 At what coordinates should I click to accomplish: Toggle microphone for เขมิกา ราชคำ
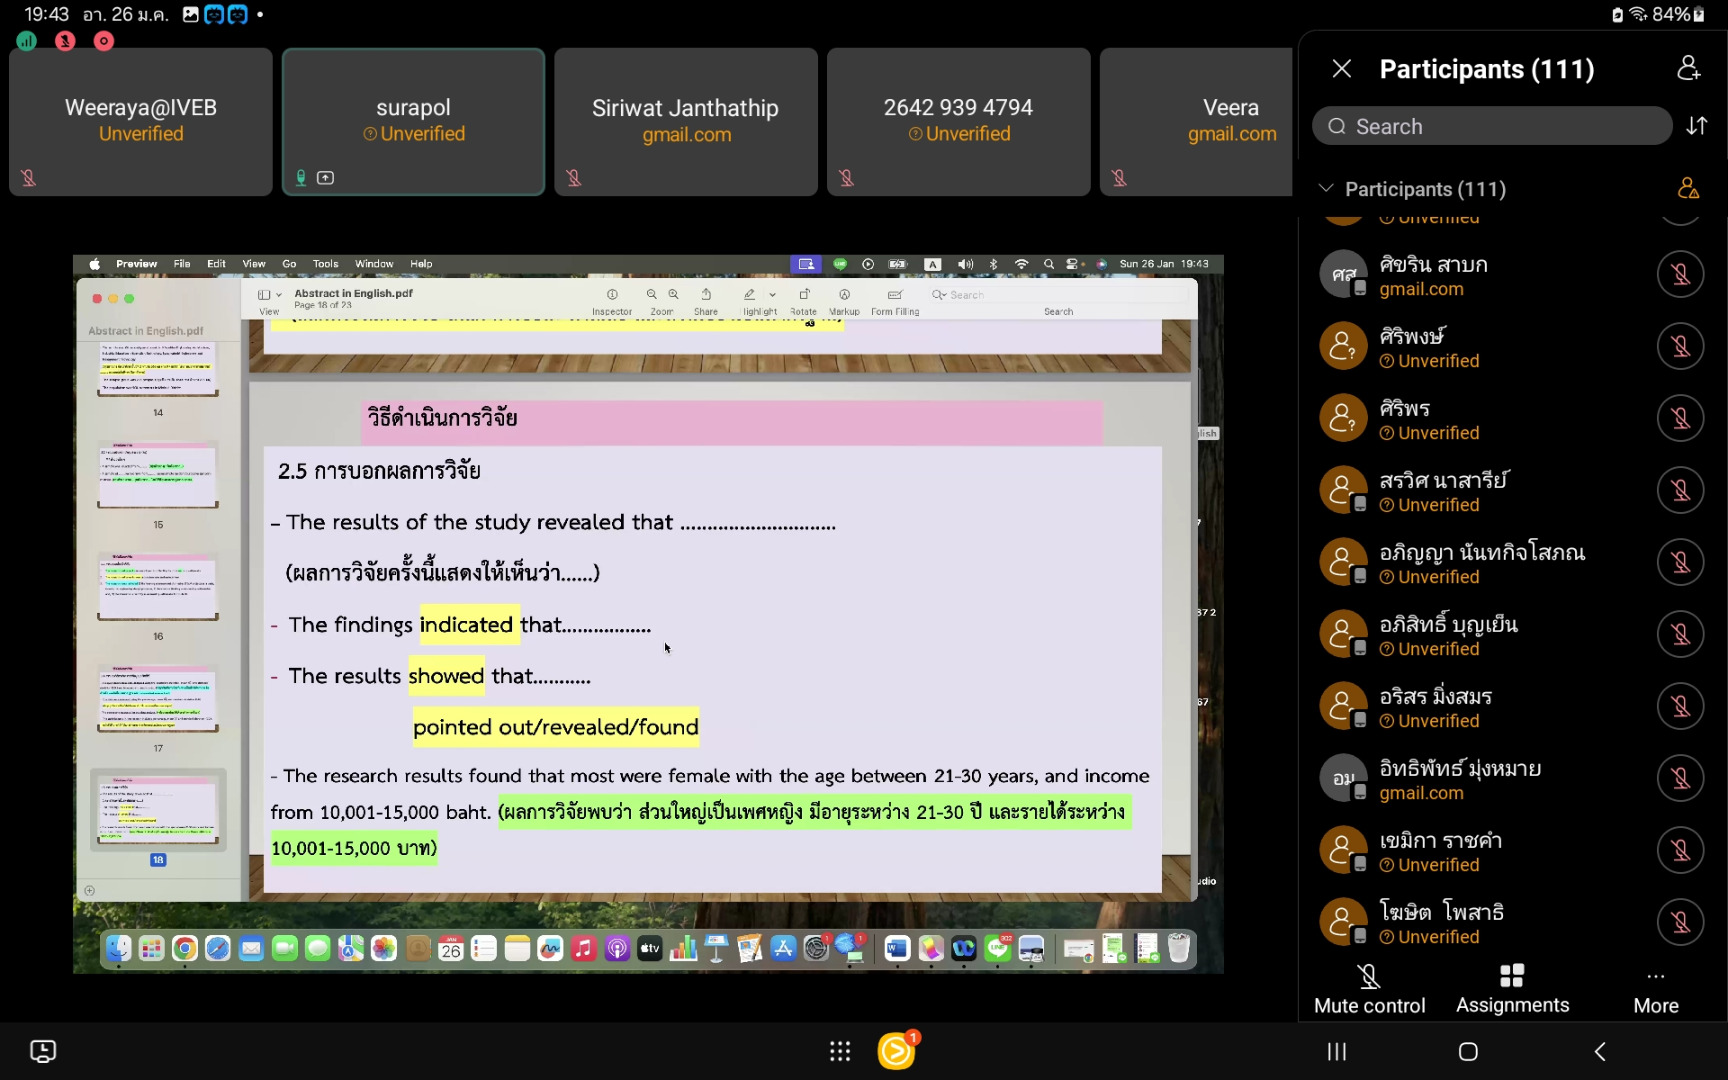click(1680, 850)
